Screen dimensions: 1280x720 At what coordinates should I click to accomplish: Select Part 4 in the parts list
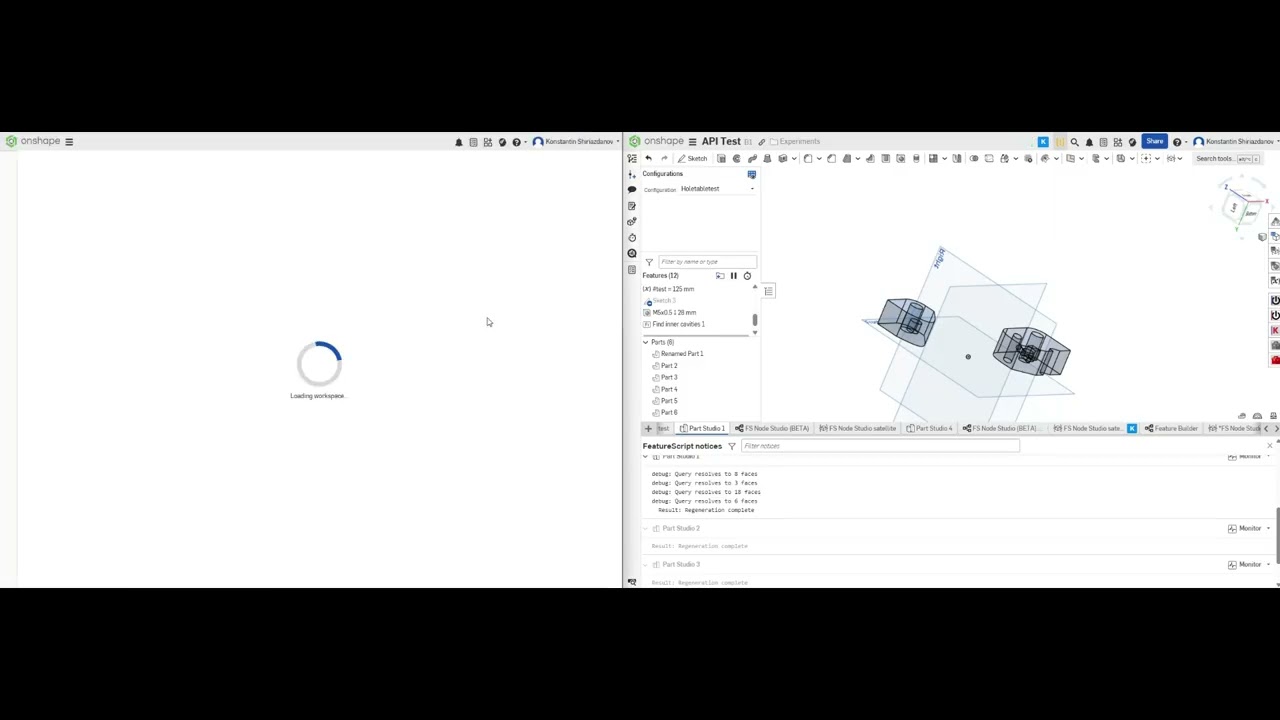[x=665, y=389]
